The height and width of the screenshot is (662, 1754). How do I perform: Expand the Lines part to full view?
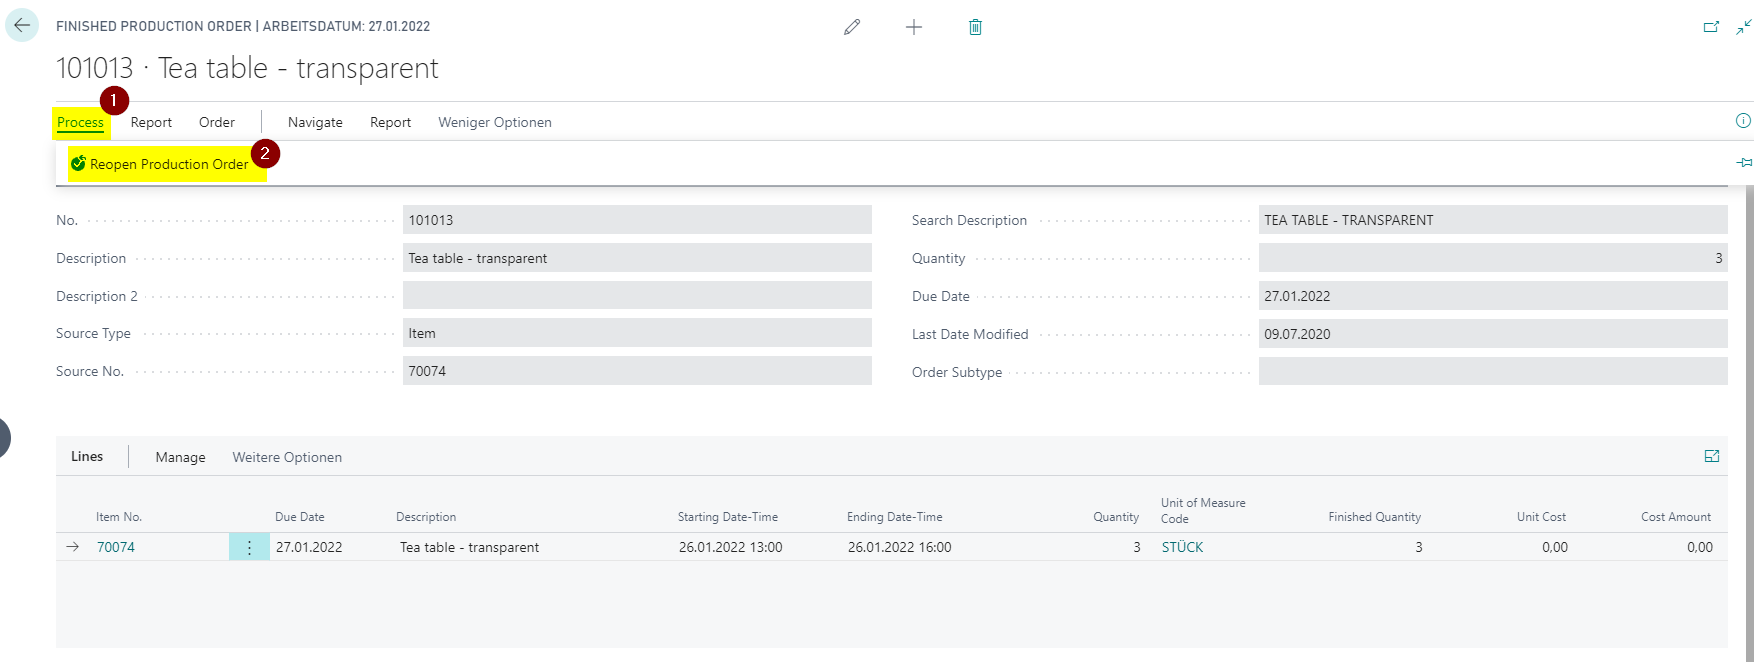(x=1712, y=456)
